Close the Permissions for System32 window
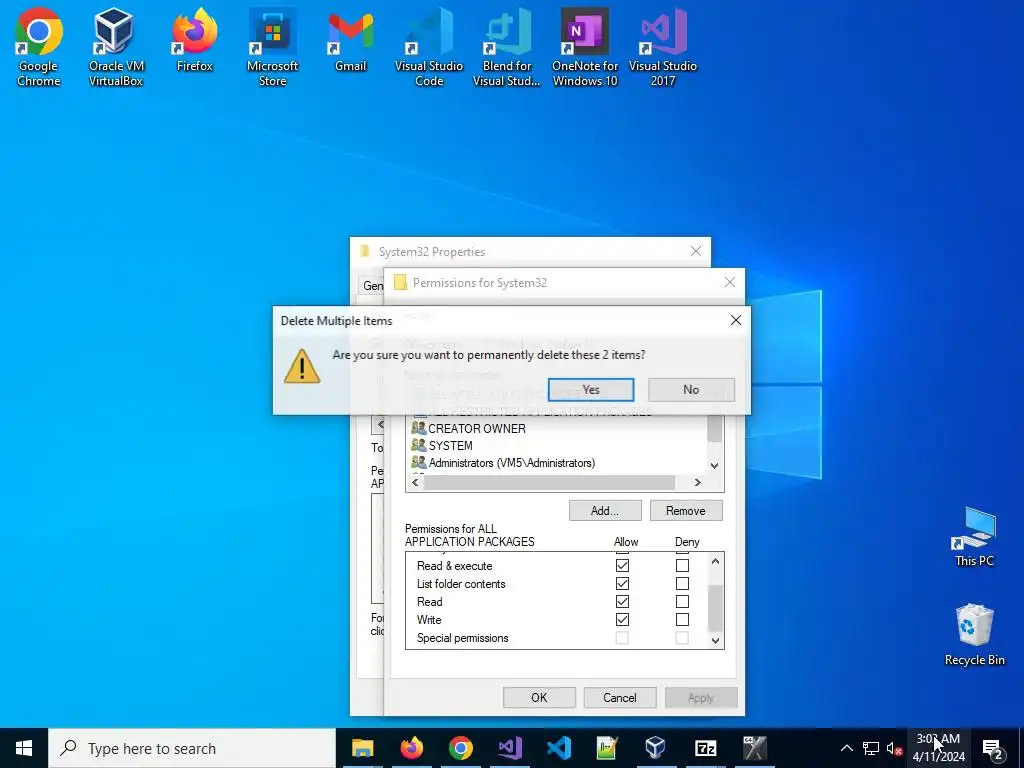Viewport: 1024px width, 768px height. pos(729,282)
